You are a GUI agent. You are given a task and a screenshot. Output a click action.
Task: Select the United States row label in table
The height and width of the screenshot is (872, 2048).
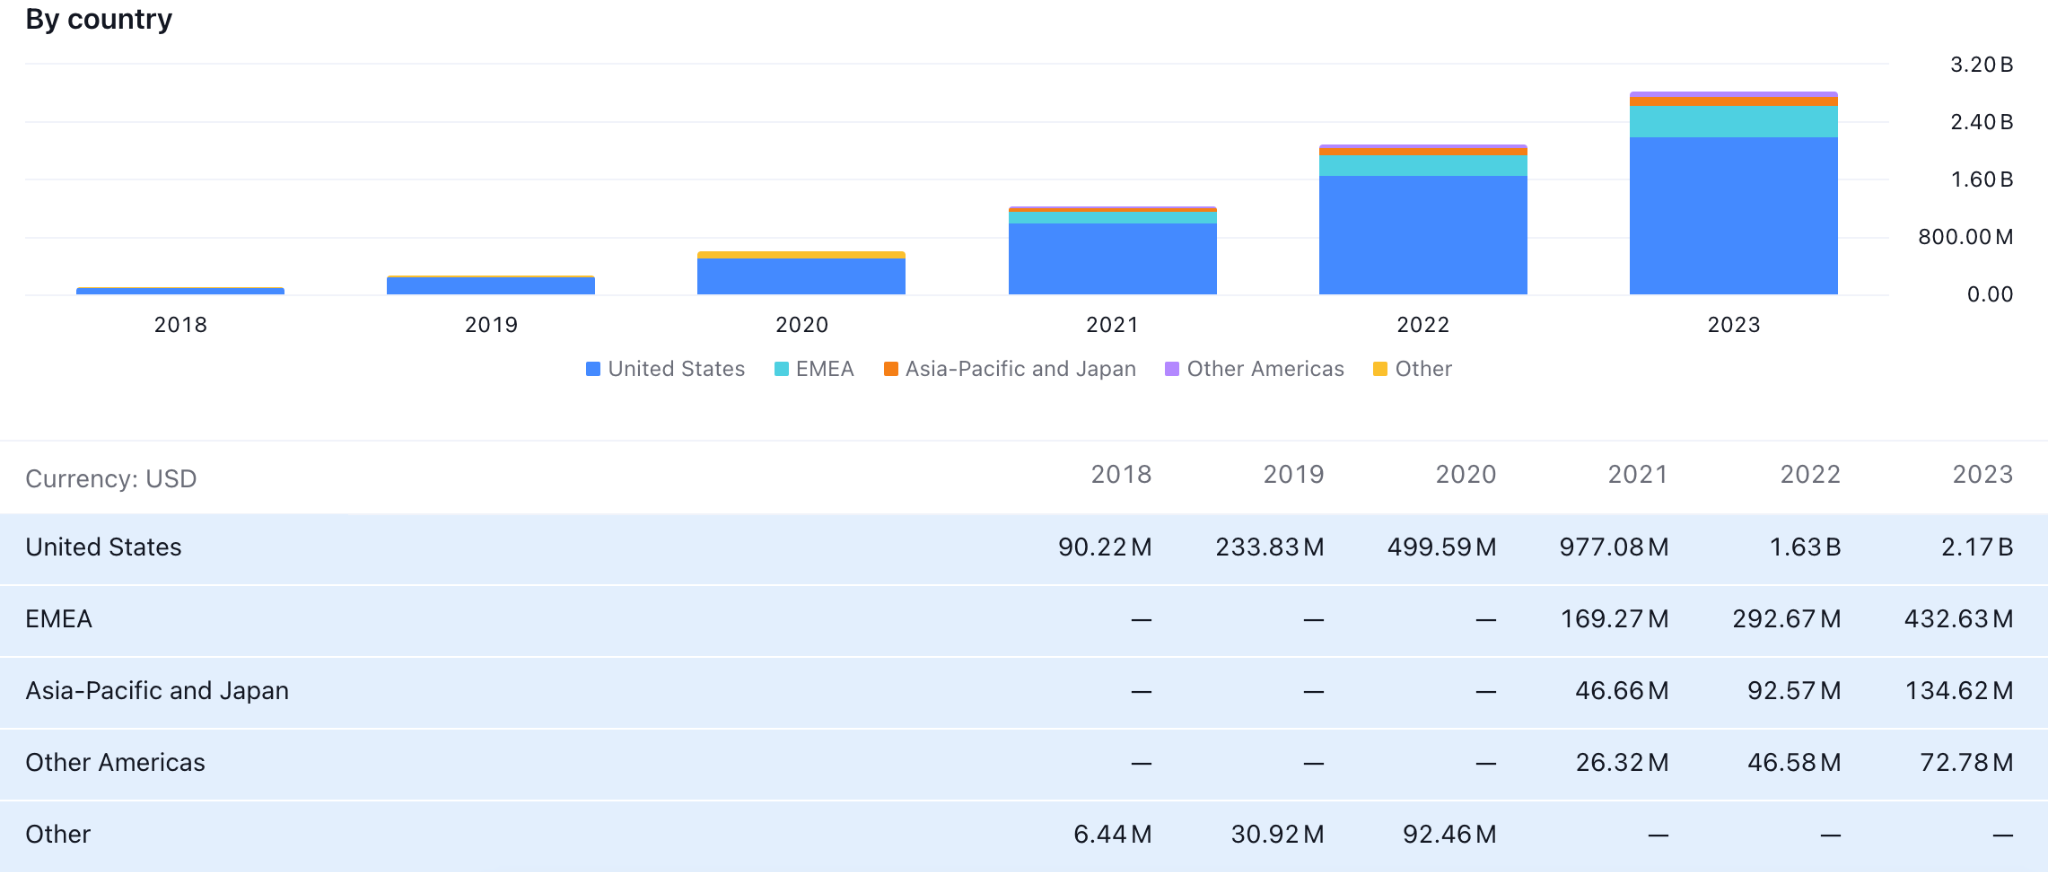coord(104,548)
